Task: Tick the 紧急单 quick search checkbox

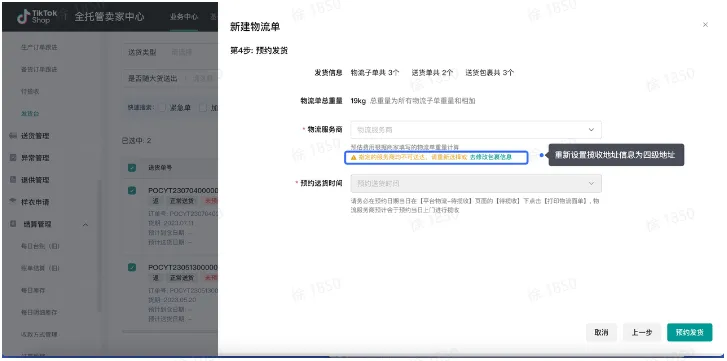Action: pos(162,108)
